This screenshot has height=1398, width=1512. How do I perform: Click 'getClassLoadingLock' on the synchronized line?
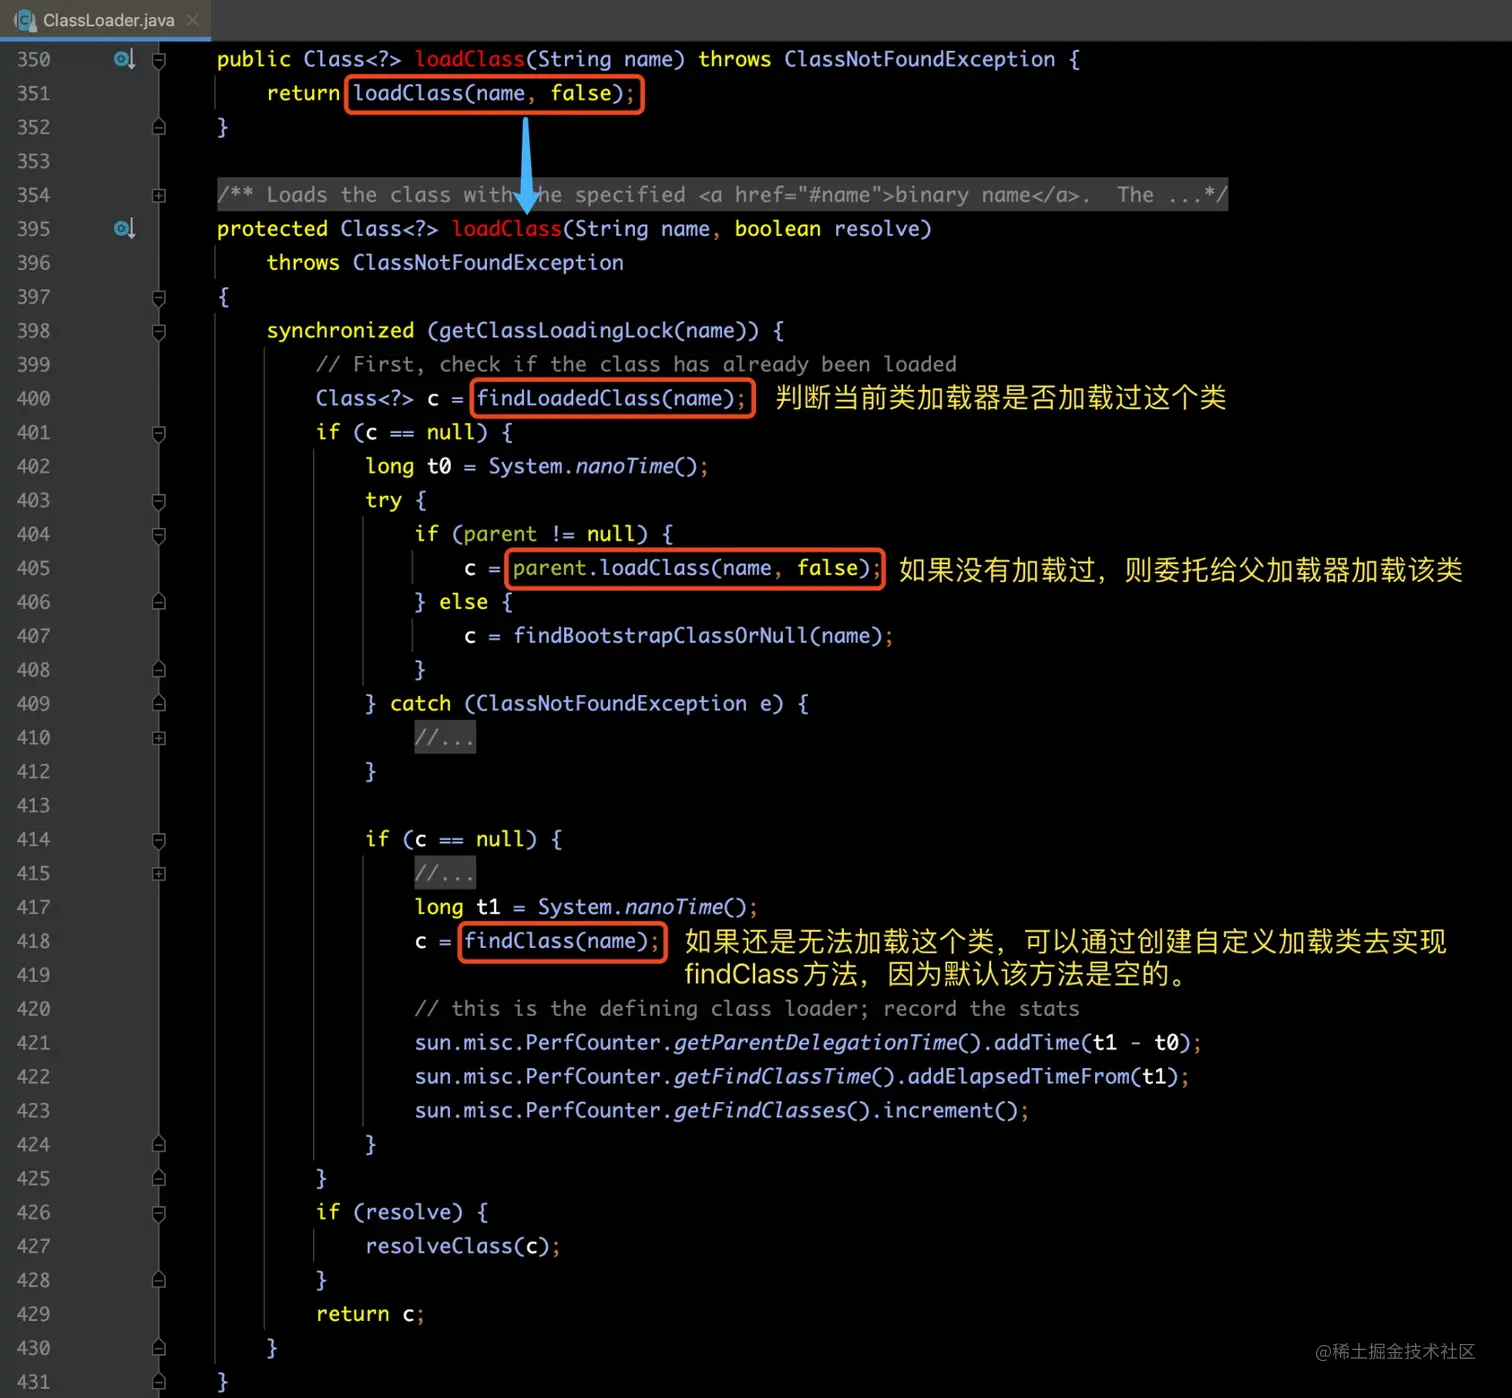click(x=556, y=331)
